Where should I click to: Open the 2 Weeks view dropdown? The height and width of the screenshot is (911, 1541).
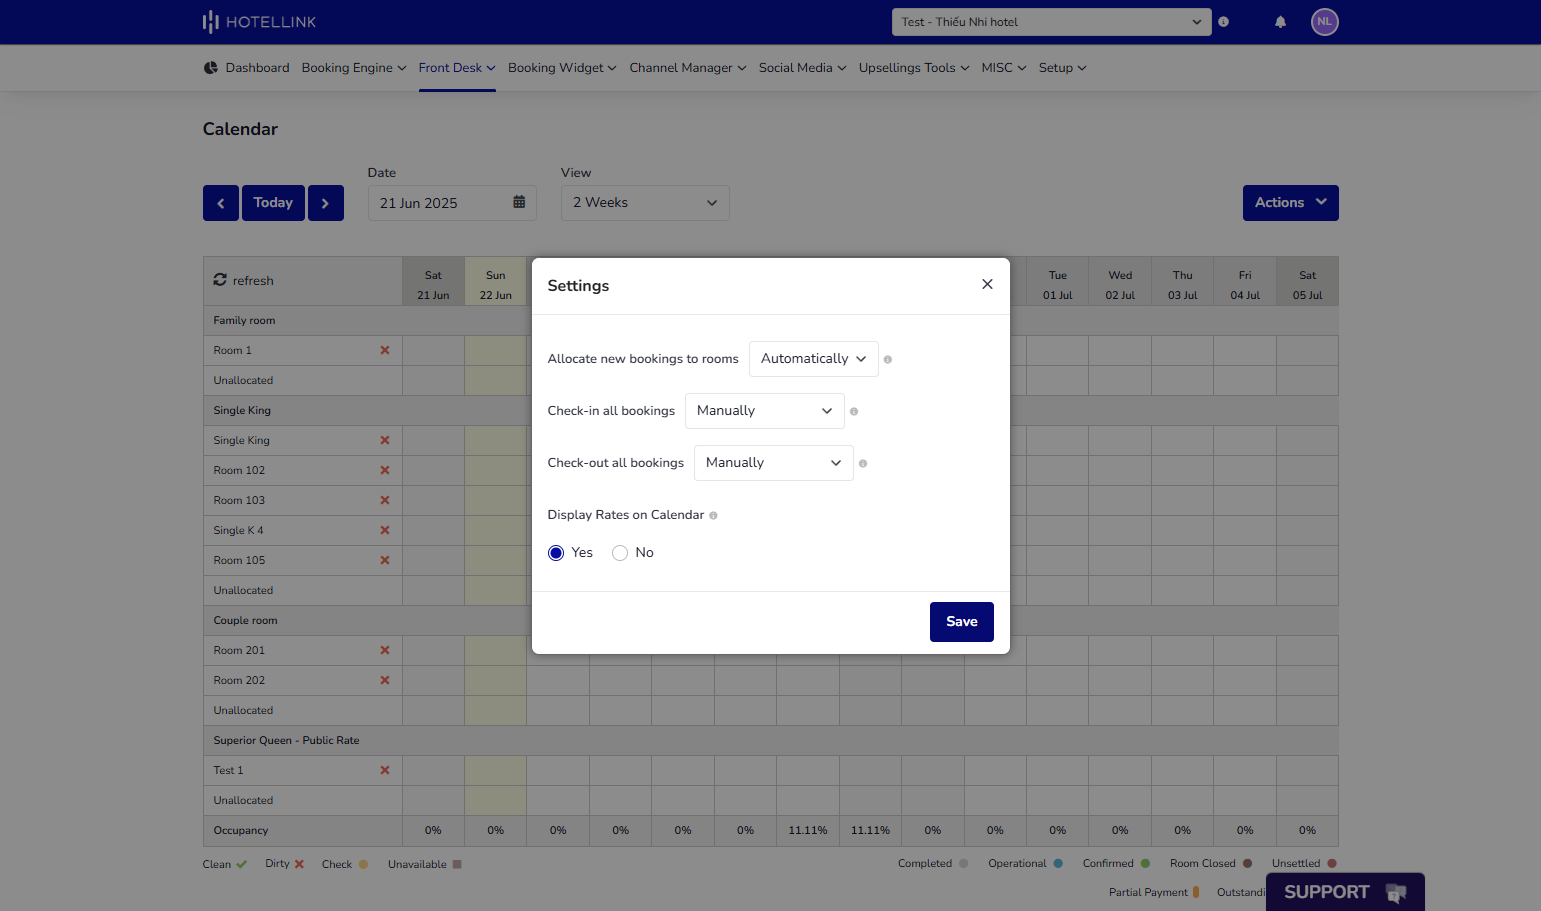coord(645,203)
